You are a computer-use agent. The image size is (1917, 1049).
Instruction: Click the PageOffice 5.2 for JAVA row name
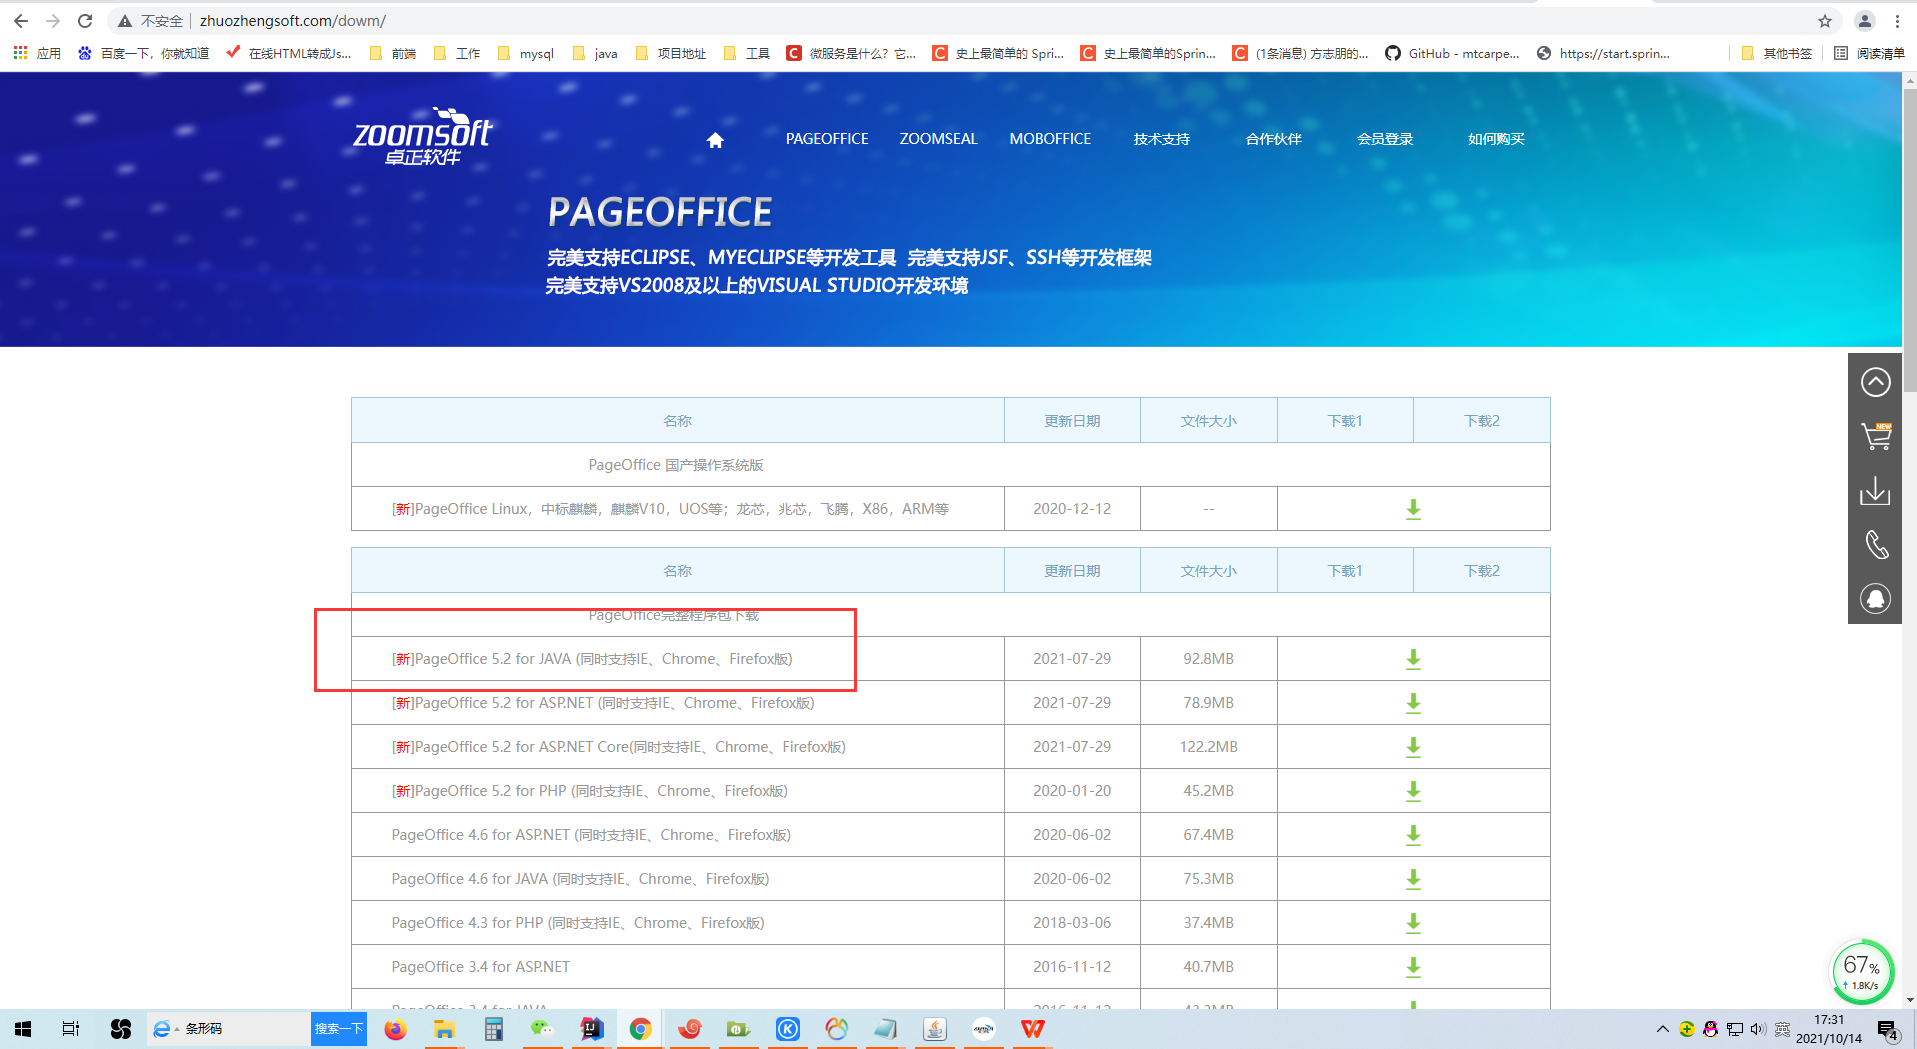592,659
